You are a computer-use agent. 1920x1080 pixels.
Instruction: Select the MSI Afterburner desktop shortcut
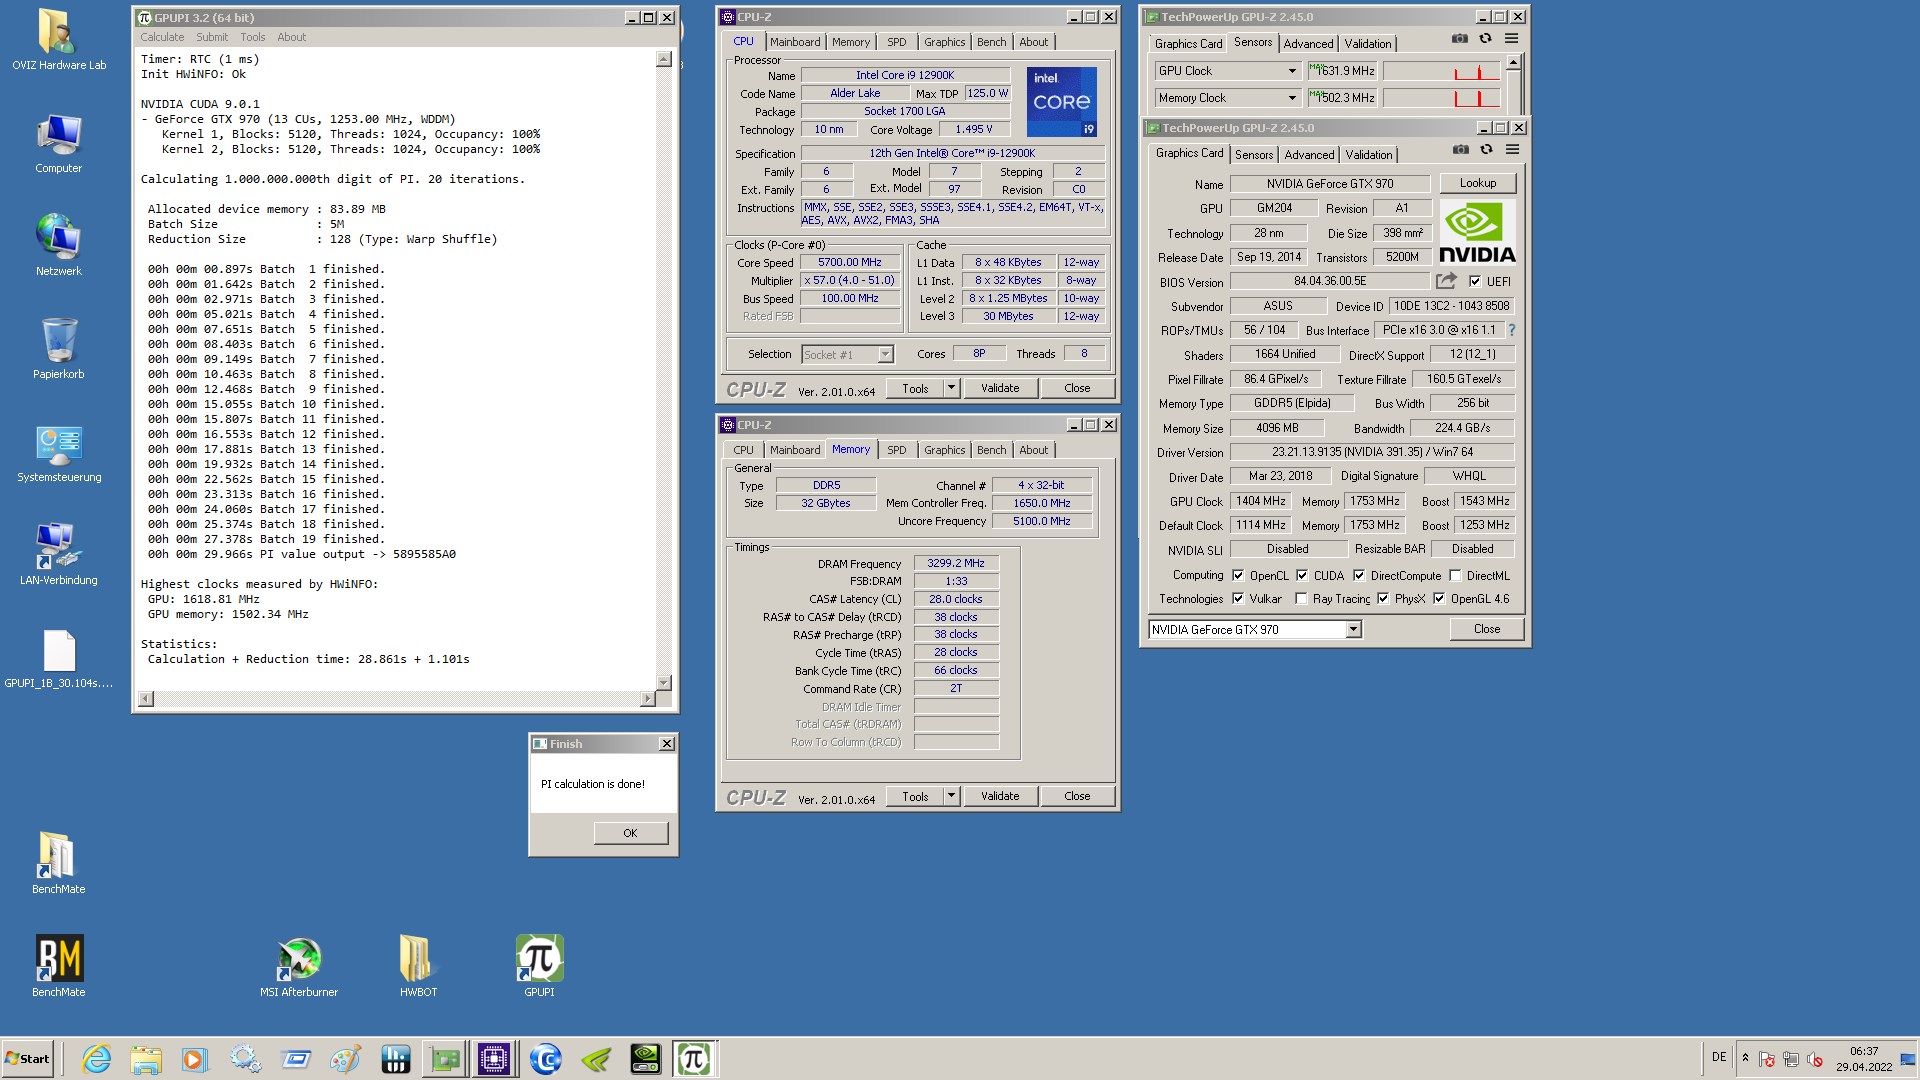click(x=299, y=966)
